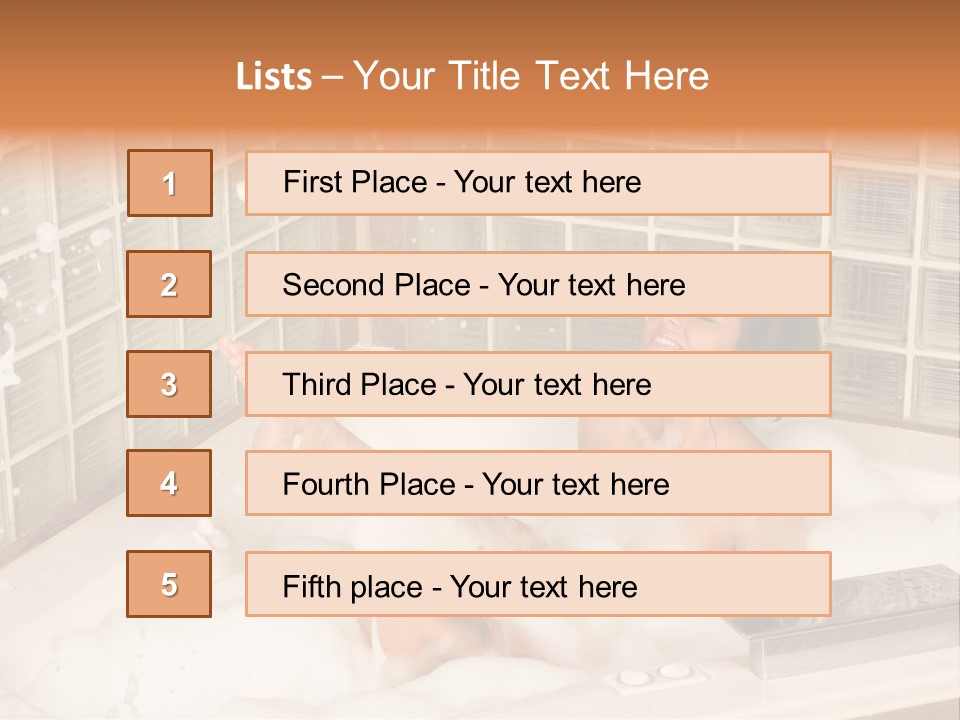Click the orange header banner
Image resolution: width=960 pixels, height=720 pixels.
tap(480, 66)
